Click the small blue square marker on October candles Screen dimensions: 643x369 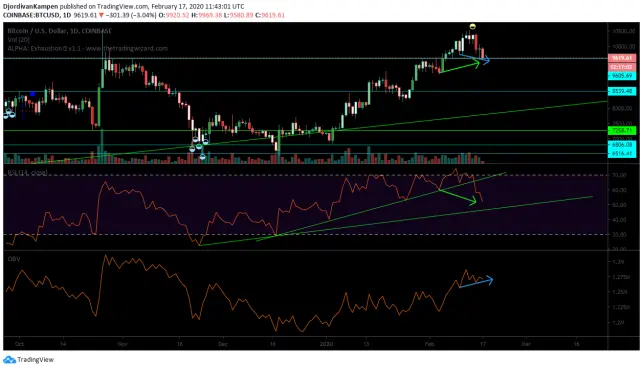click(32, 94)
